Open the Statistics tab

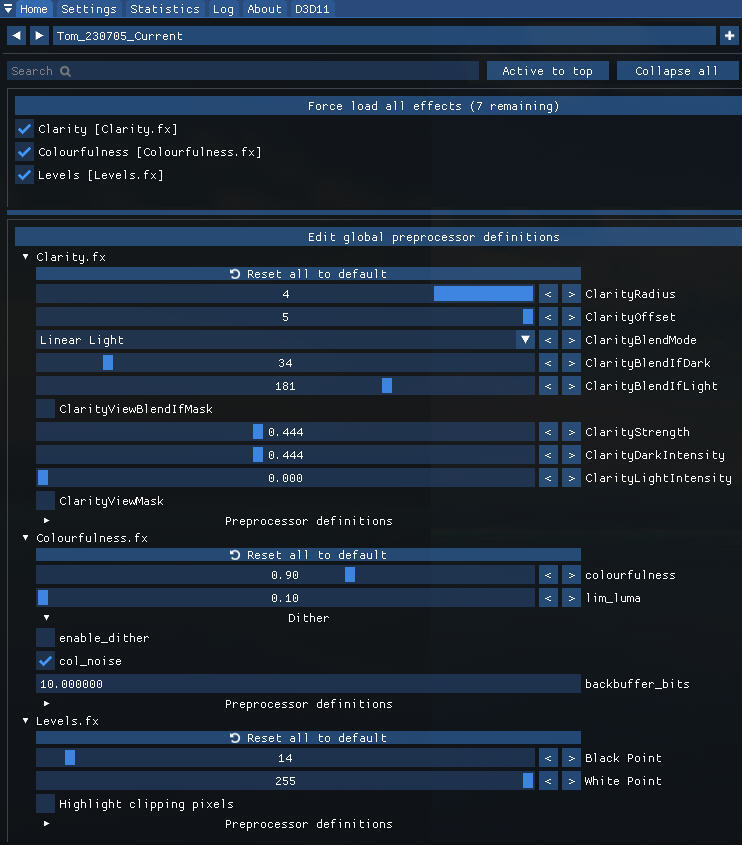pyautogui.click(x=165, y=9)
